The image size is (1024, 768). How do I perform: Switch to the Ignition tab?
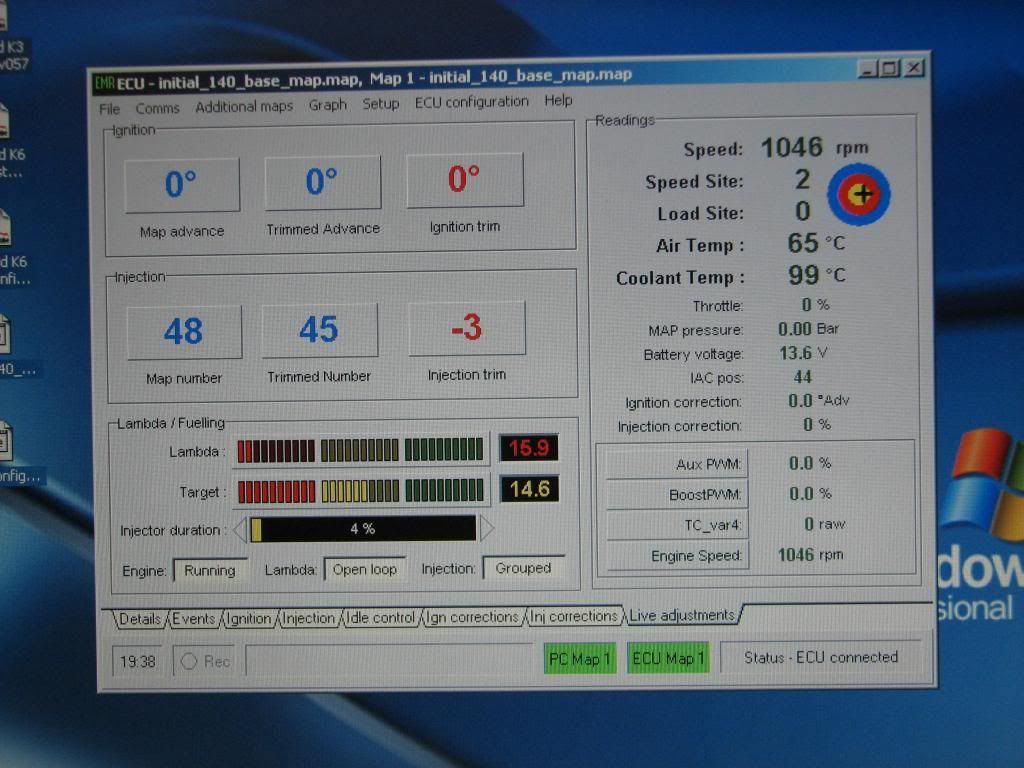248,618
